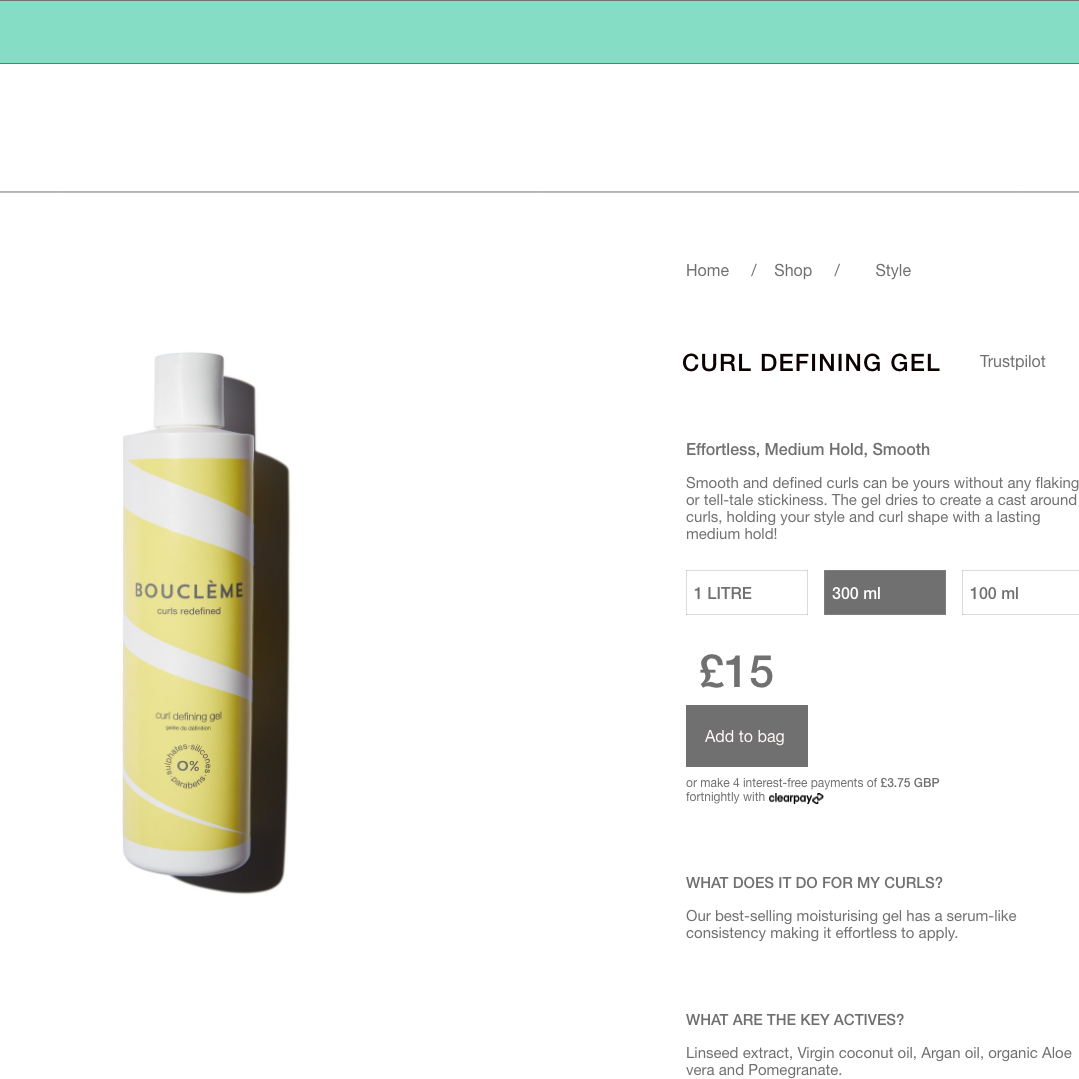Screen dimensions: 1079x1079
Task: Open the Style category breadcrumb
Action: tap(893, 270)
